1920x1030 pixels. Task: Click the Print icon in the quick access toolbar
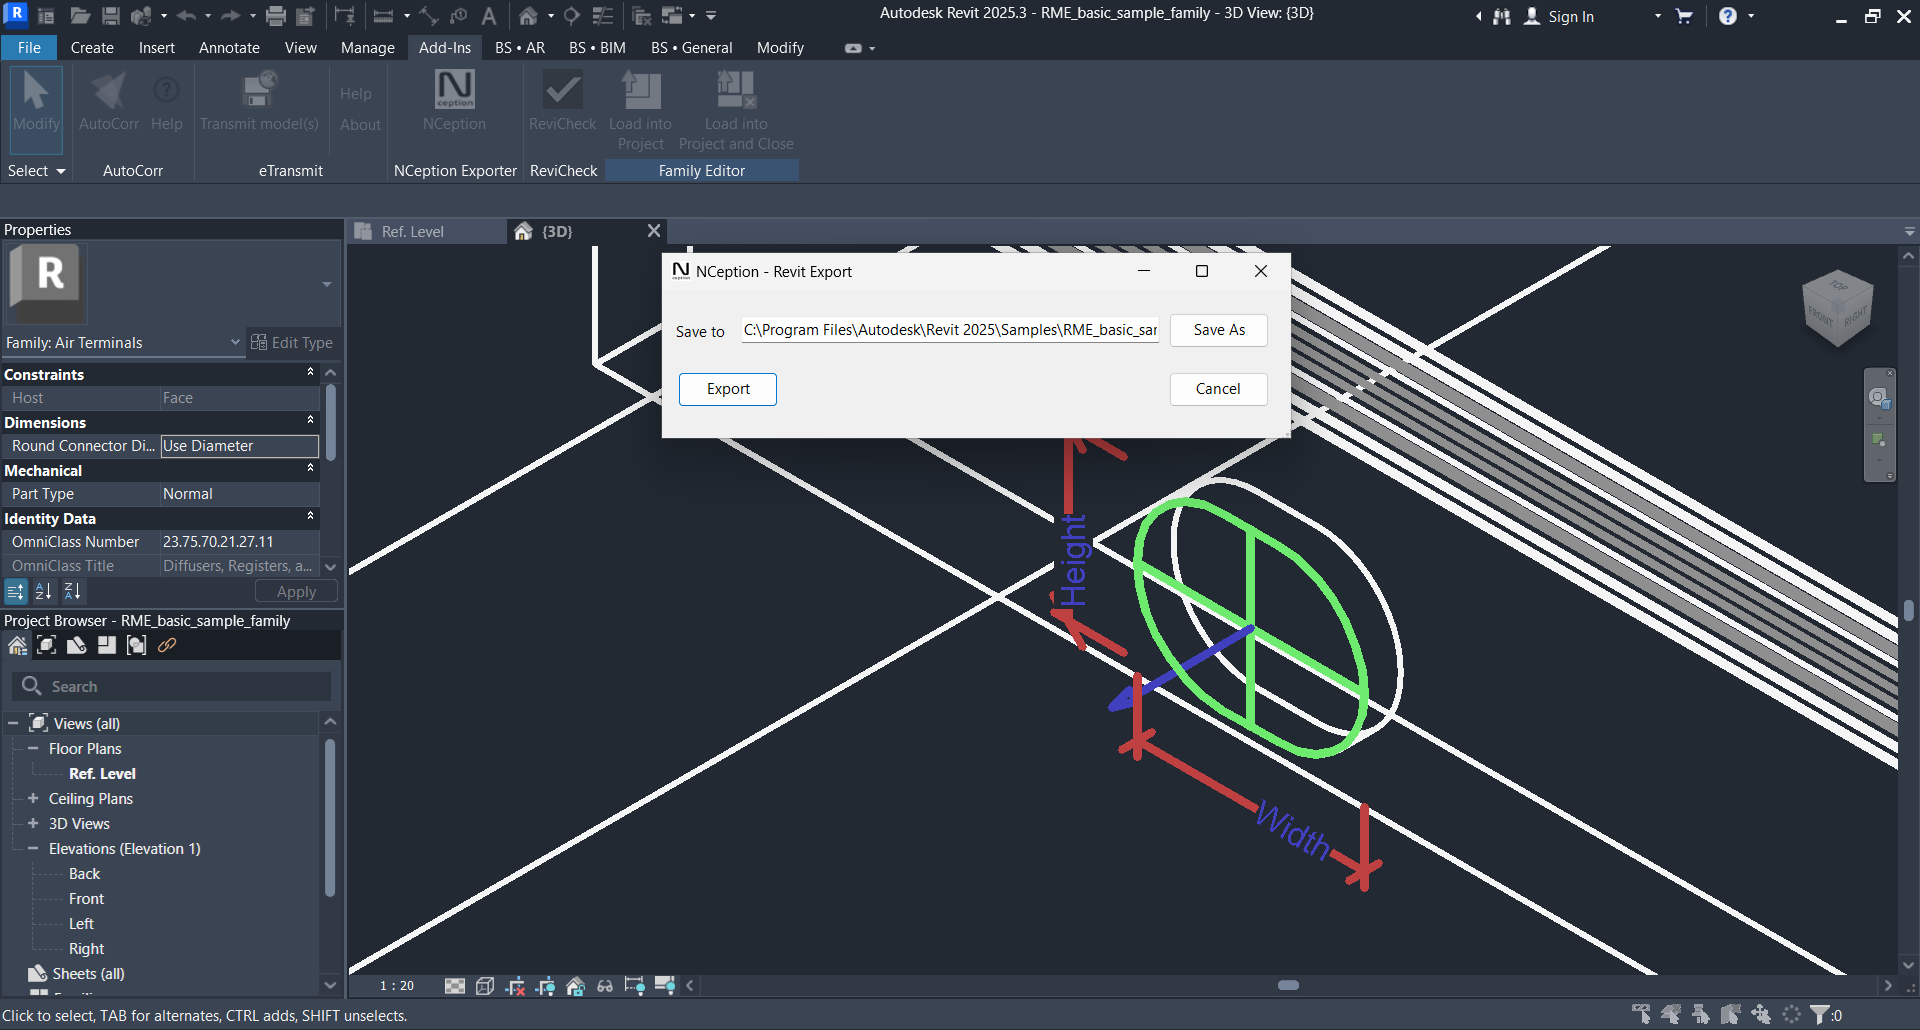(x=276, y=16)
